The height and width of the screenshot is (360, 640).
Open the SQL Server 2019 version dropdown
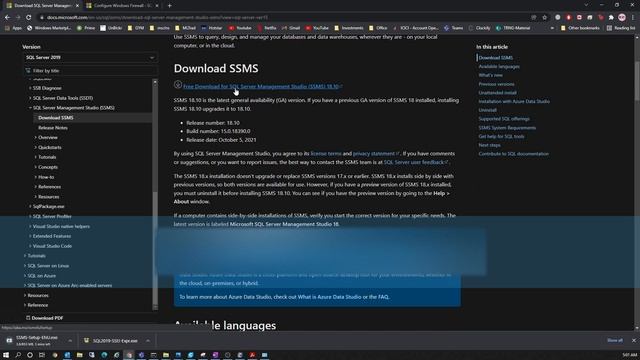pyautogui.click(x=90, y=58)
